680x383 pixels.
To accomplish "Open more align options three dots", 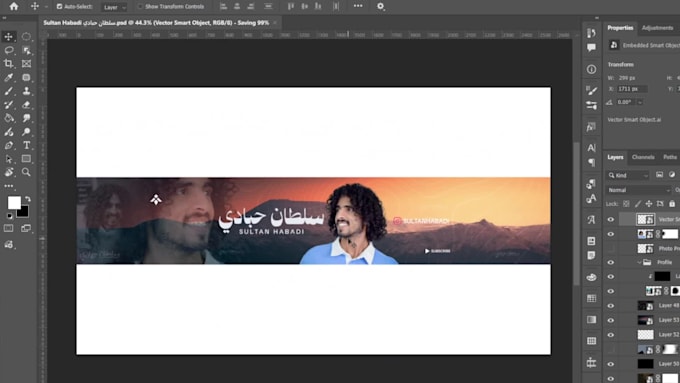I will [358, 6].
